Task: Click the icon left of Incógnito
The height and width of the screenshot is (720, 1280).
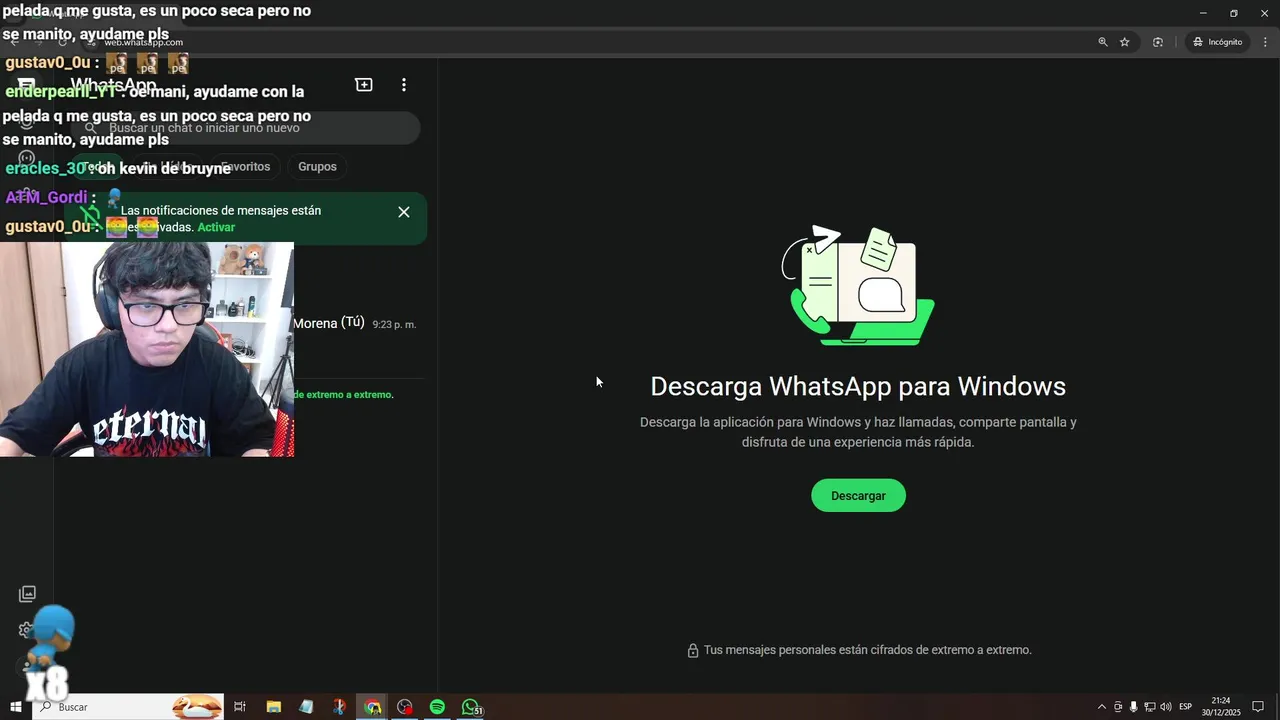Action: click(x=1158, y=42)
